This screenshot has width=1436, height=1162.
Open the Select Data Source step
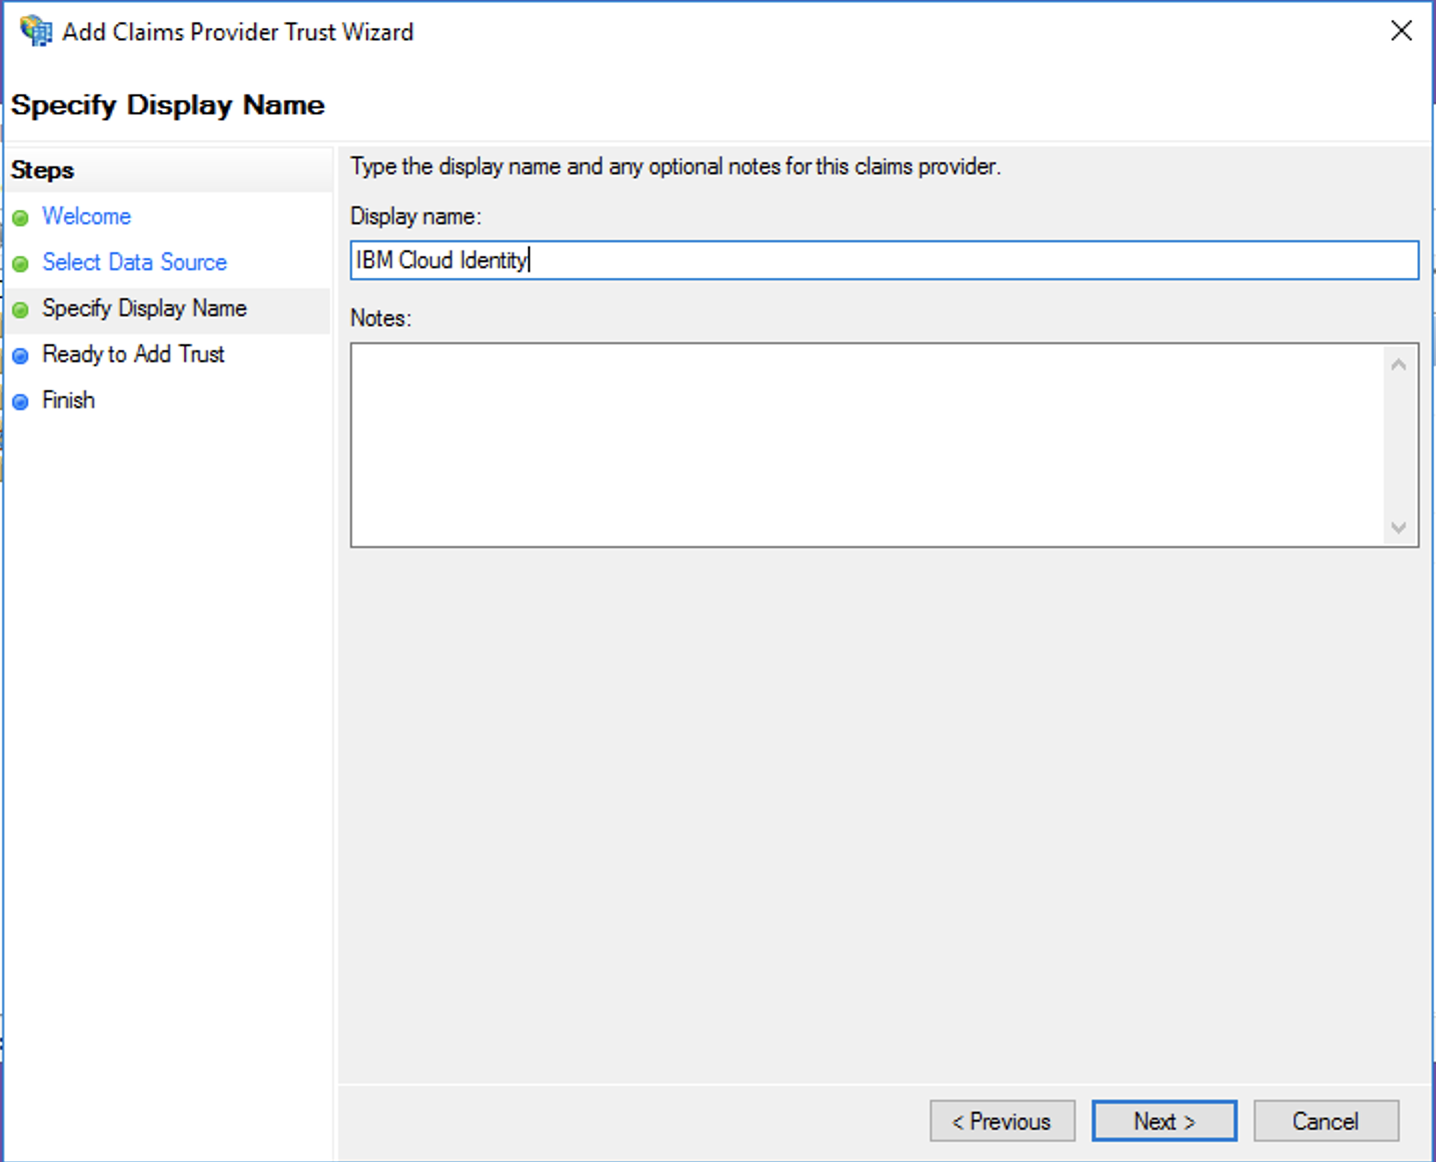pos(134,262)
